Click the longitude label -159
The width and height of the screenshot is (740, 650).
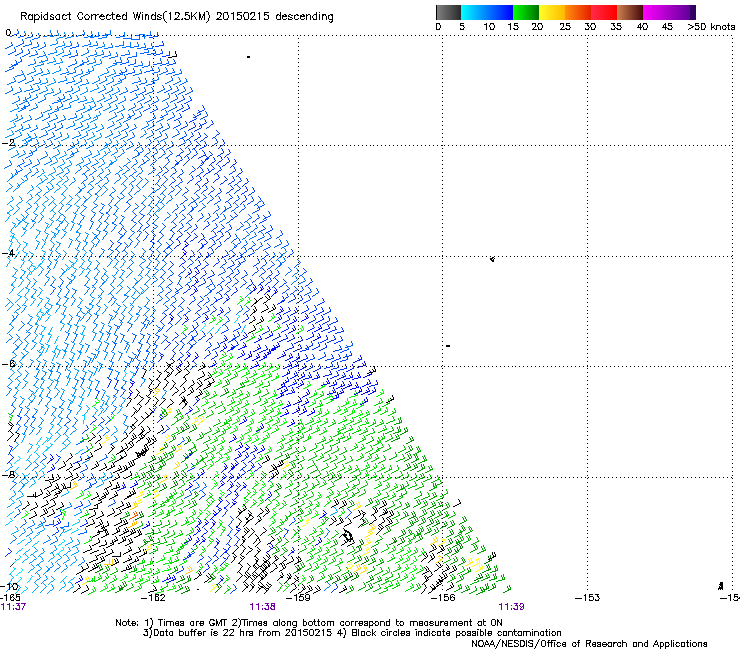[x=298, y=598]
